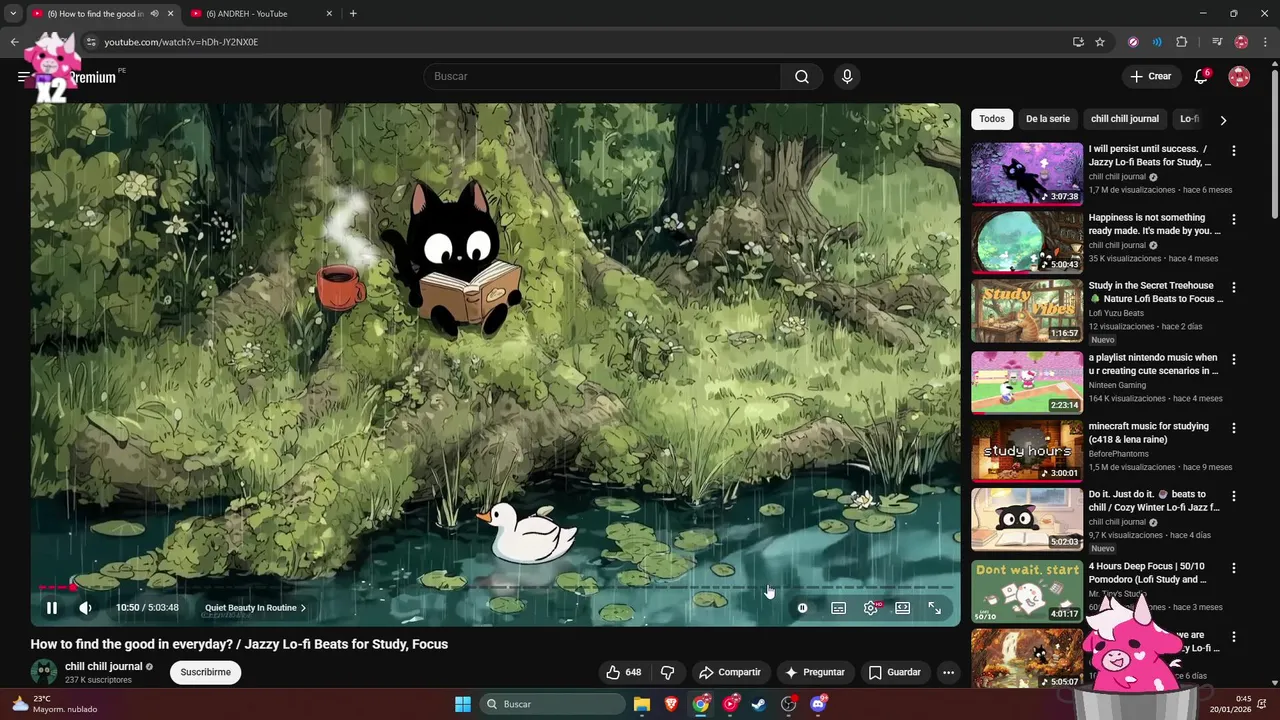Open 'Study in the Secret Treehouse' thumbnail
Image resolution: width=1280 pixels, height=720 pixels.
tap(1027, 310)
